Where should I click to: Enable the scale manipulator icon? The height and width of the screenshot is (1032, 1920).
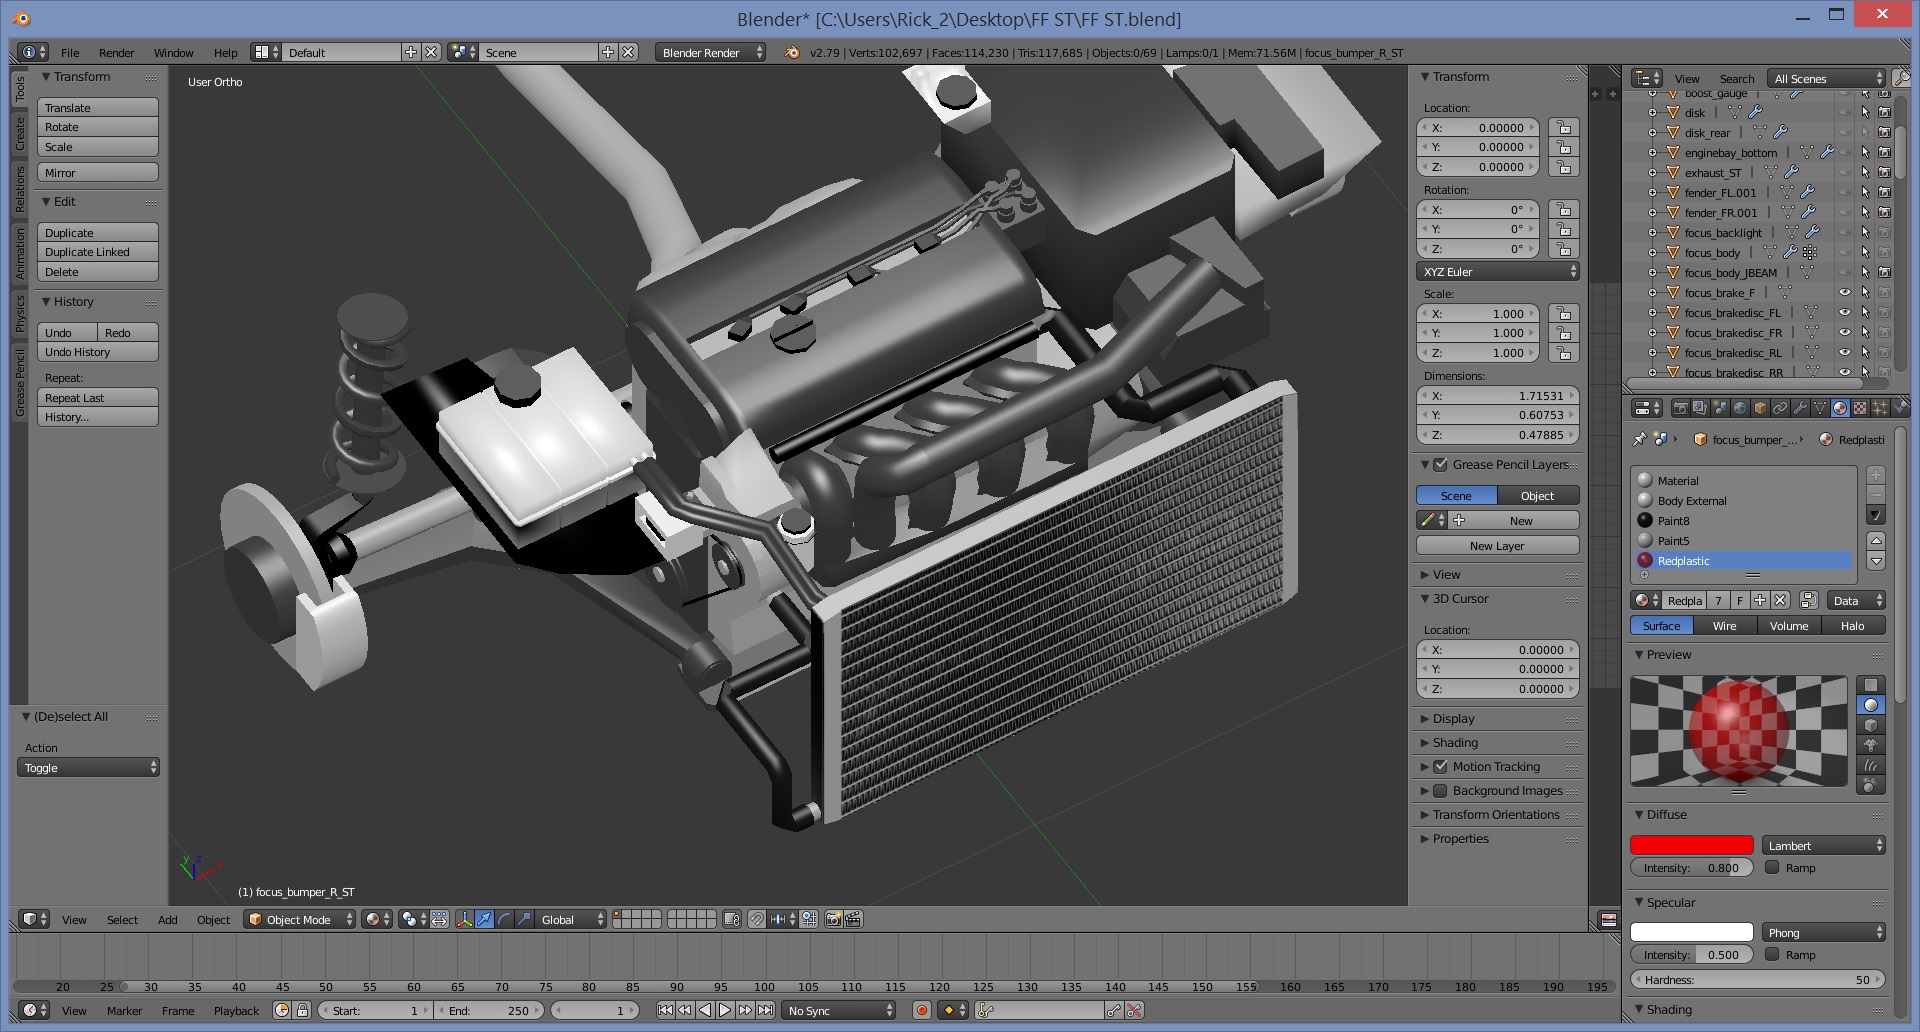click(524, 919)
